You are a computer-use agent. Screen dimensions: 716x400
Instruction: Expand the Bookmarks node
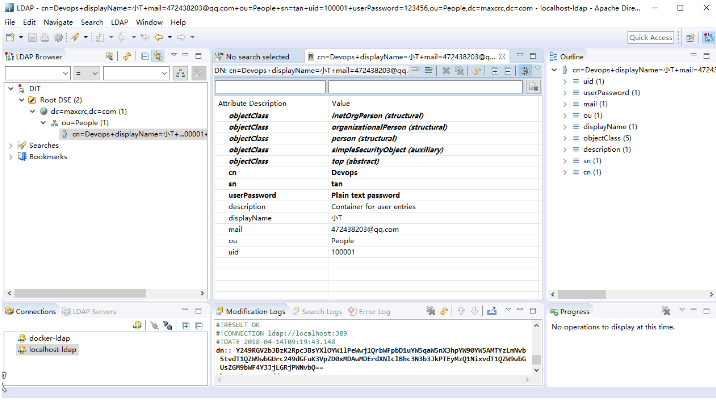tap(11, 157)
